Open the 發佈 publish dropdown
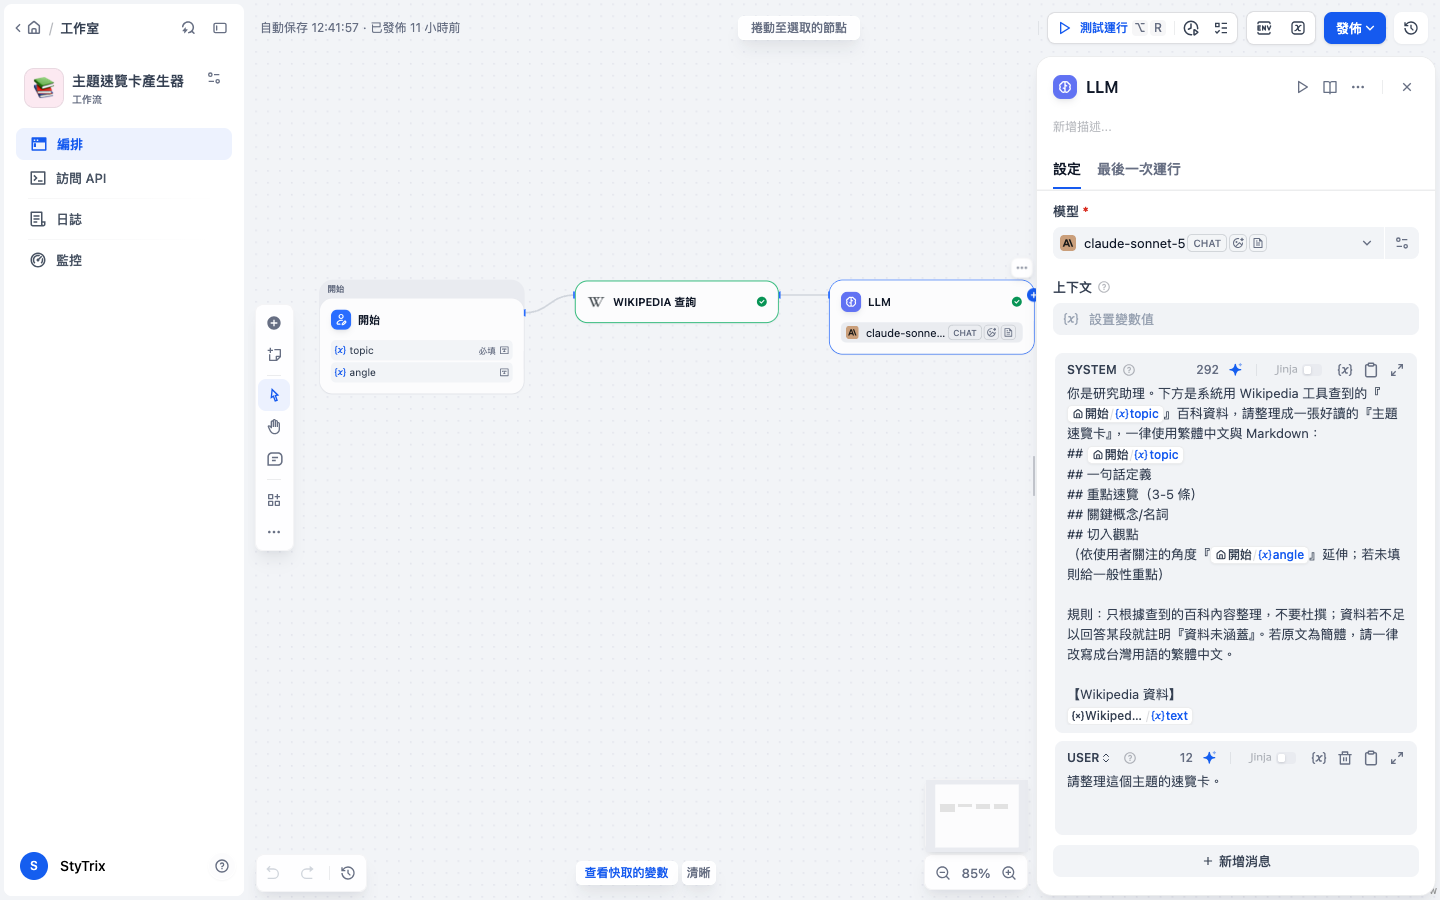Viewport: 1440px width, 900px height. (x=1354, y=28)
